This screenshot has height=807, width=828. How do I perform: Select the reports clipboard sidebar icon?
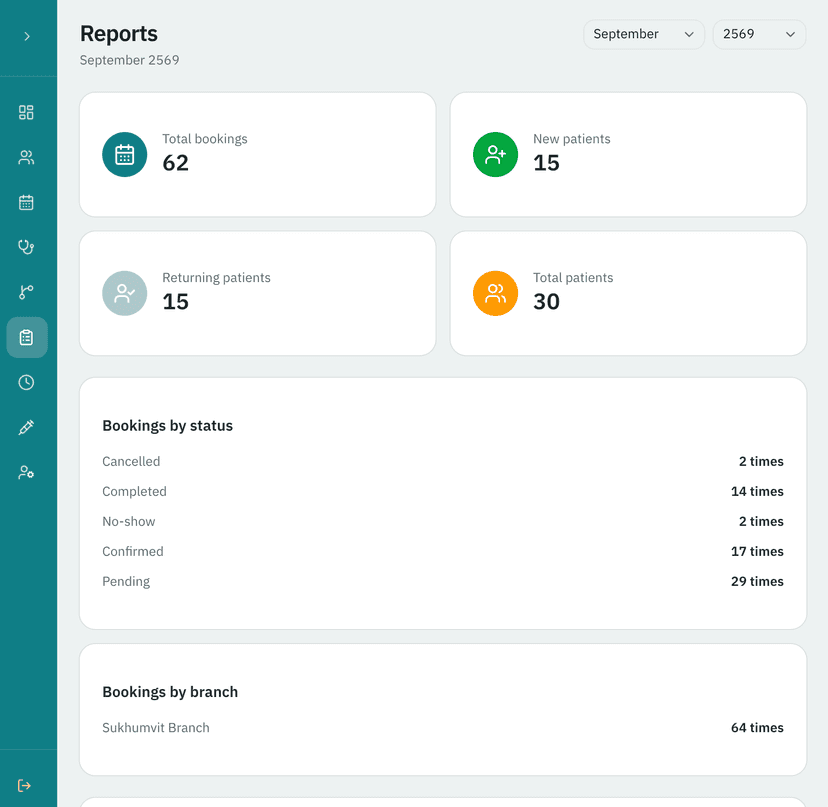27,337
